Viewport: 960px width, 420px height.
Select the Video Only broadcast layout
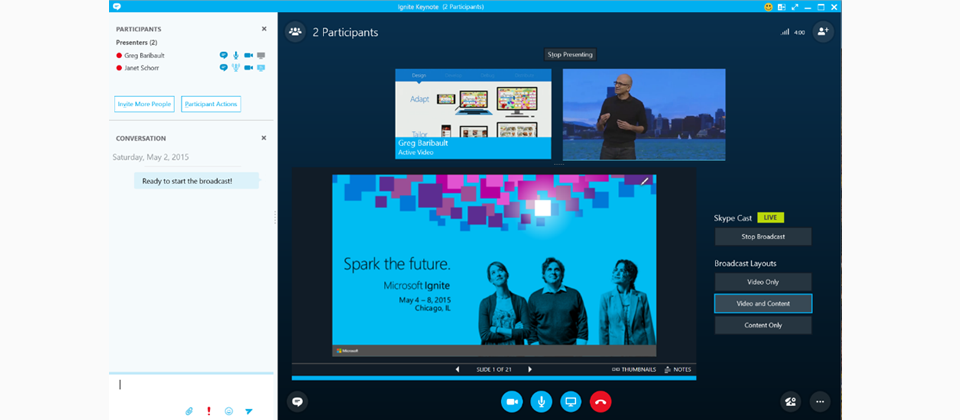pos(763,282)
